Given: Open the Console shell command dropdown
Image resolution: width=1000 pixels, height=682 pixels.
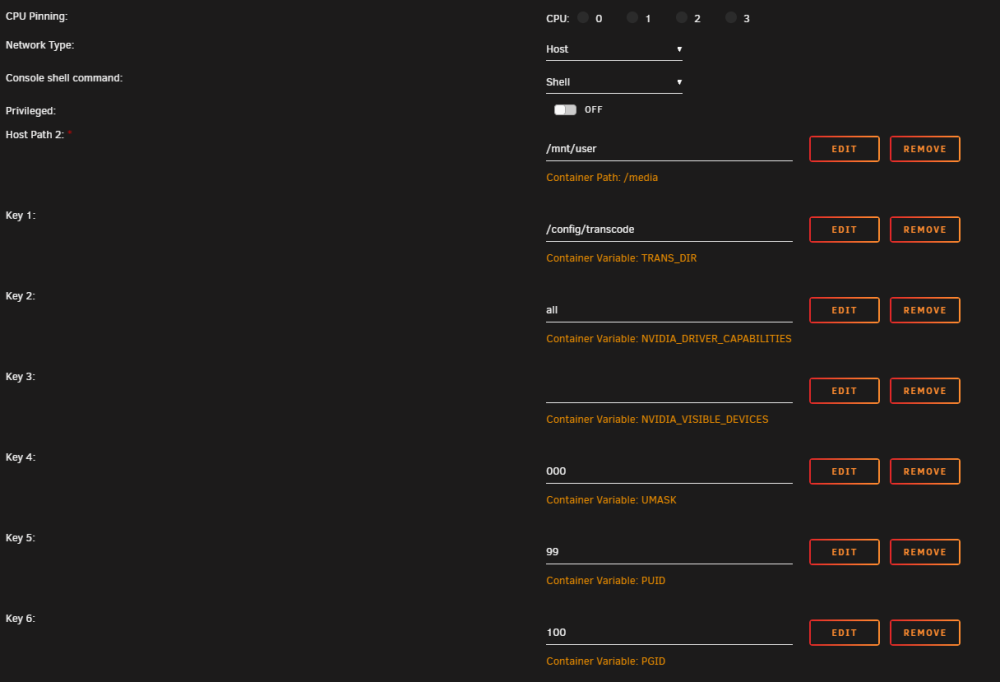Looking at the screenshot, I should point(614,82).
